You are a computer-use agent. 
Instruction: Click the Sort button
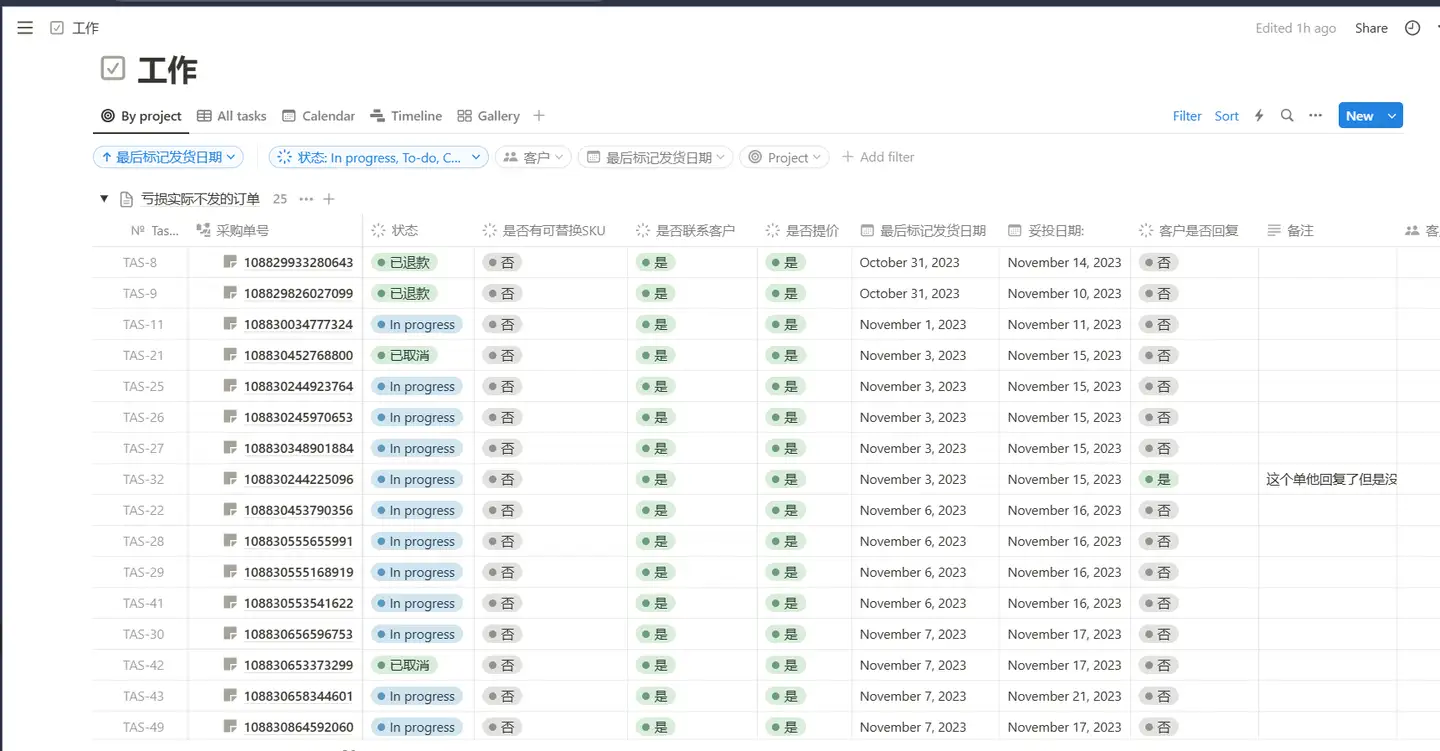point(1227,116)
